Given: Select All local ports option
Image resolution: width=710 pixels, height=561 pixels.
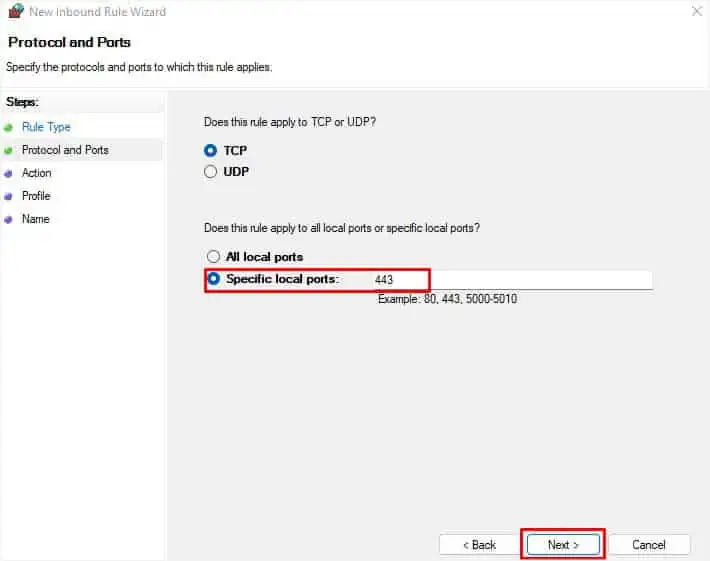Looking at the screenshot, I should pyautogui.click(x=212, y=257).
